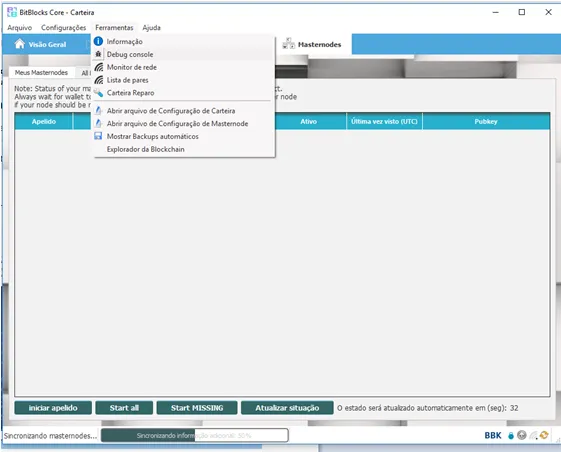The height and width of the screenshot is (452, 561).
Task: Click the signal icon beside Monitor de rede
Action: (x=98, y=67)
